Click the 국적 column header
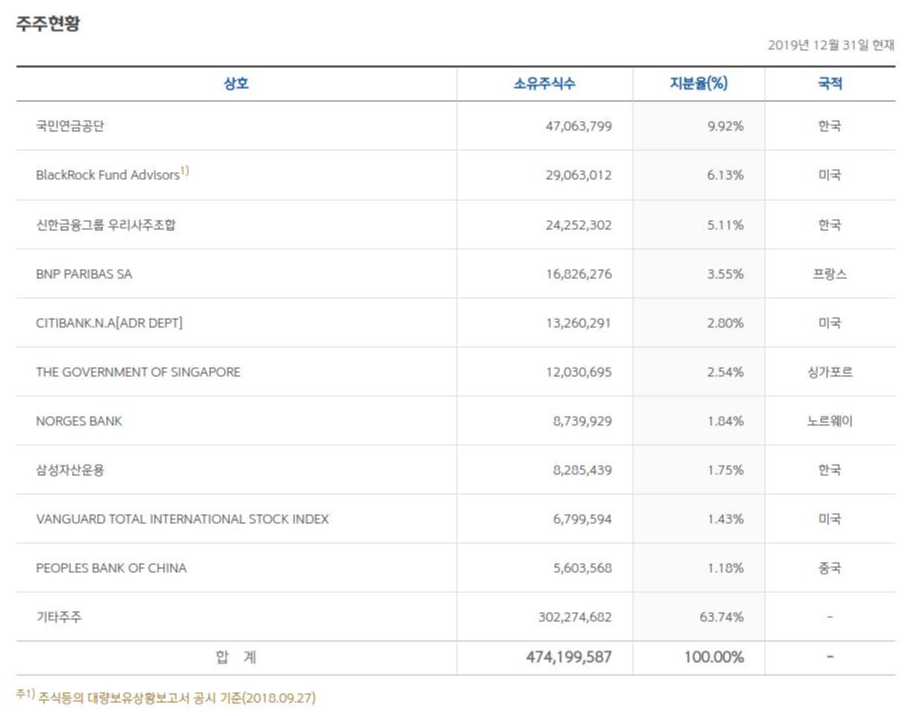Screen dimensions: 915x716 tap(830, 83)
